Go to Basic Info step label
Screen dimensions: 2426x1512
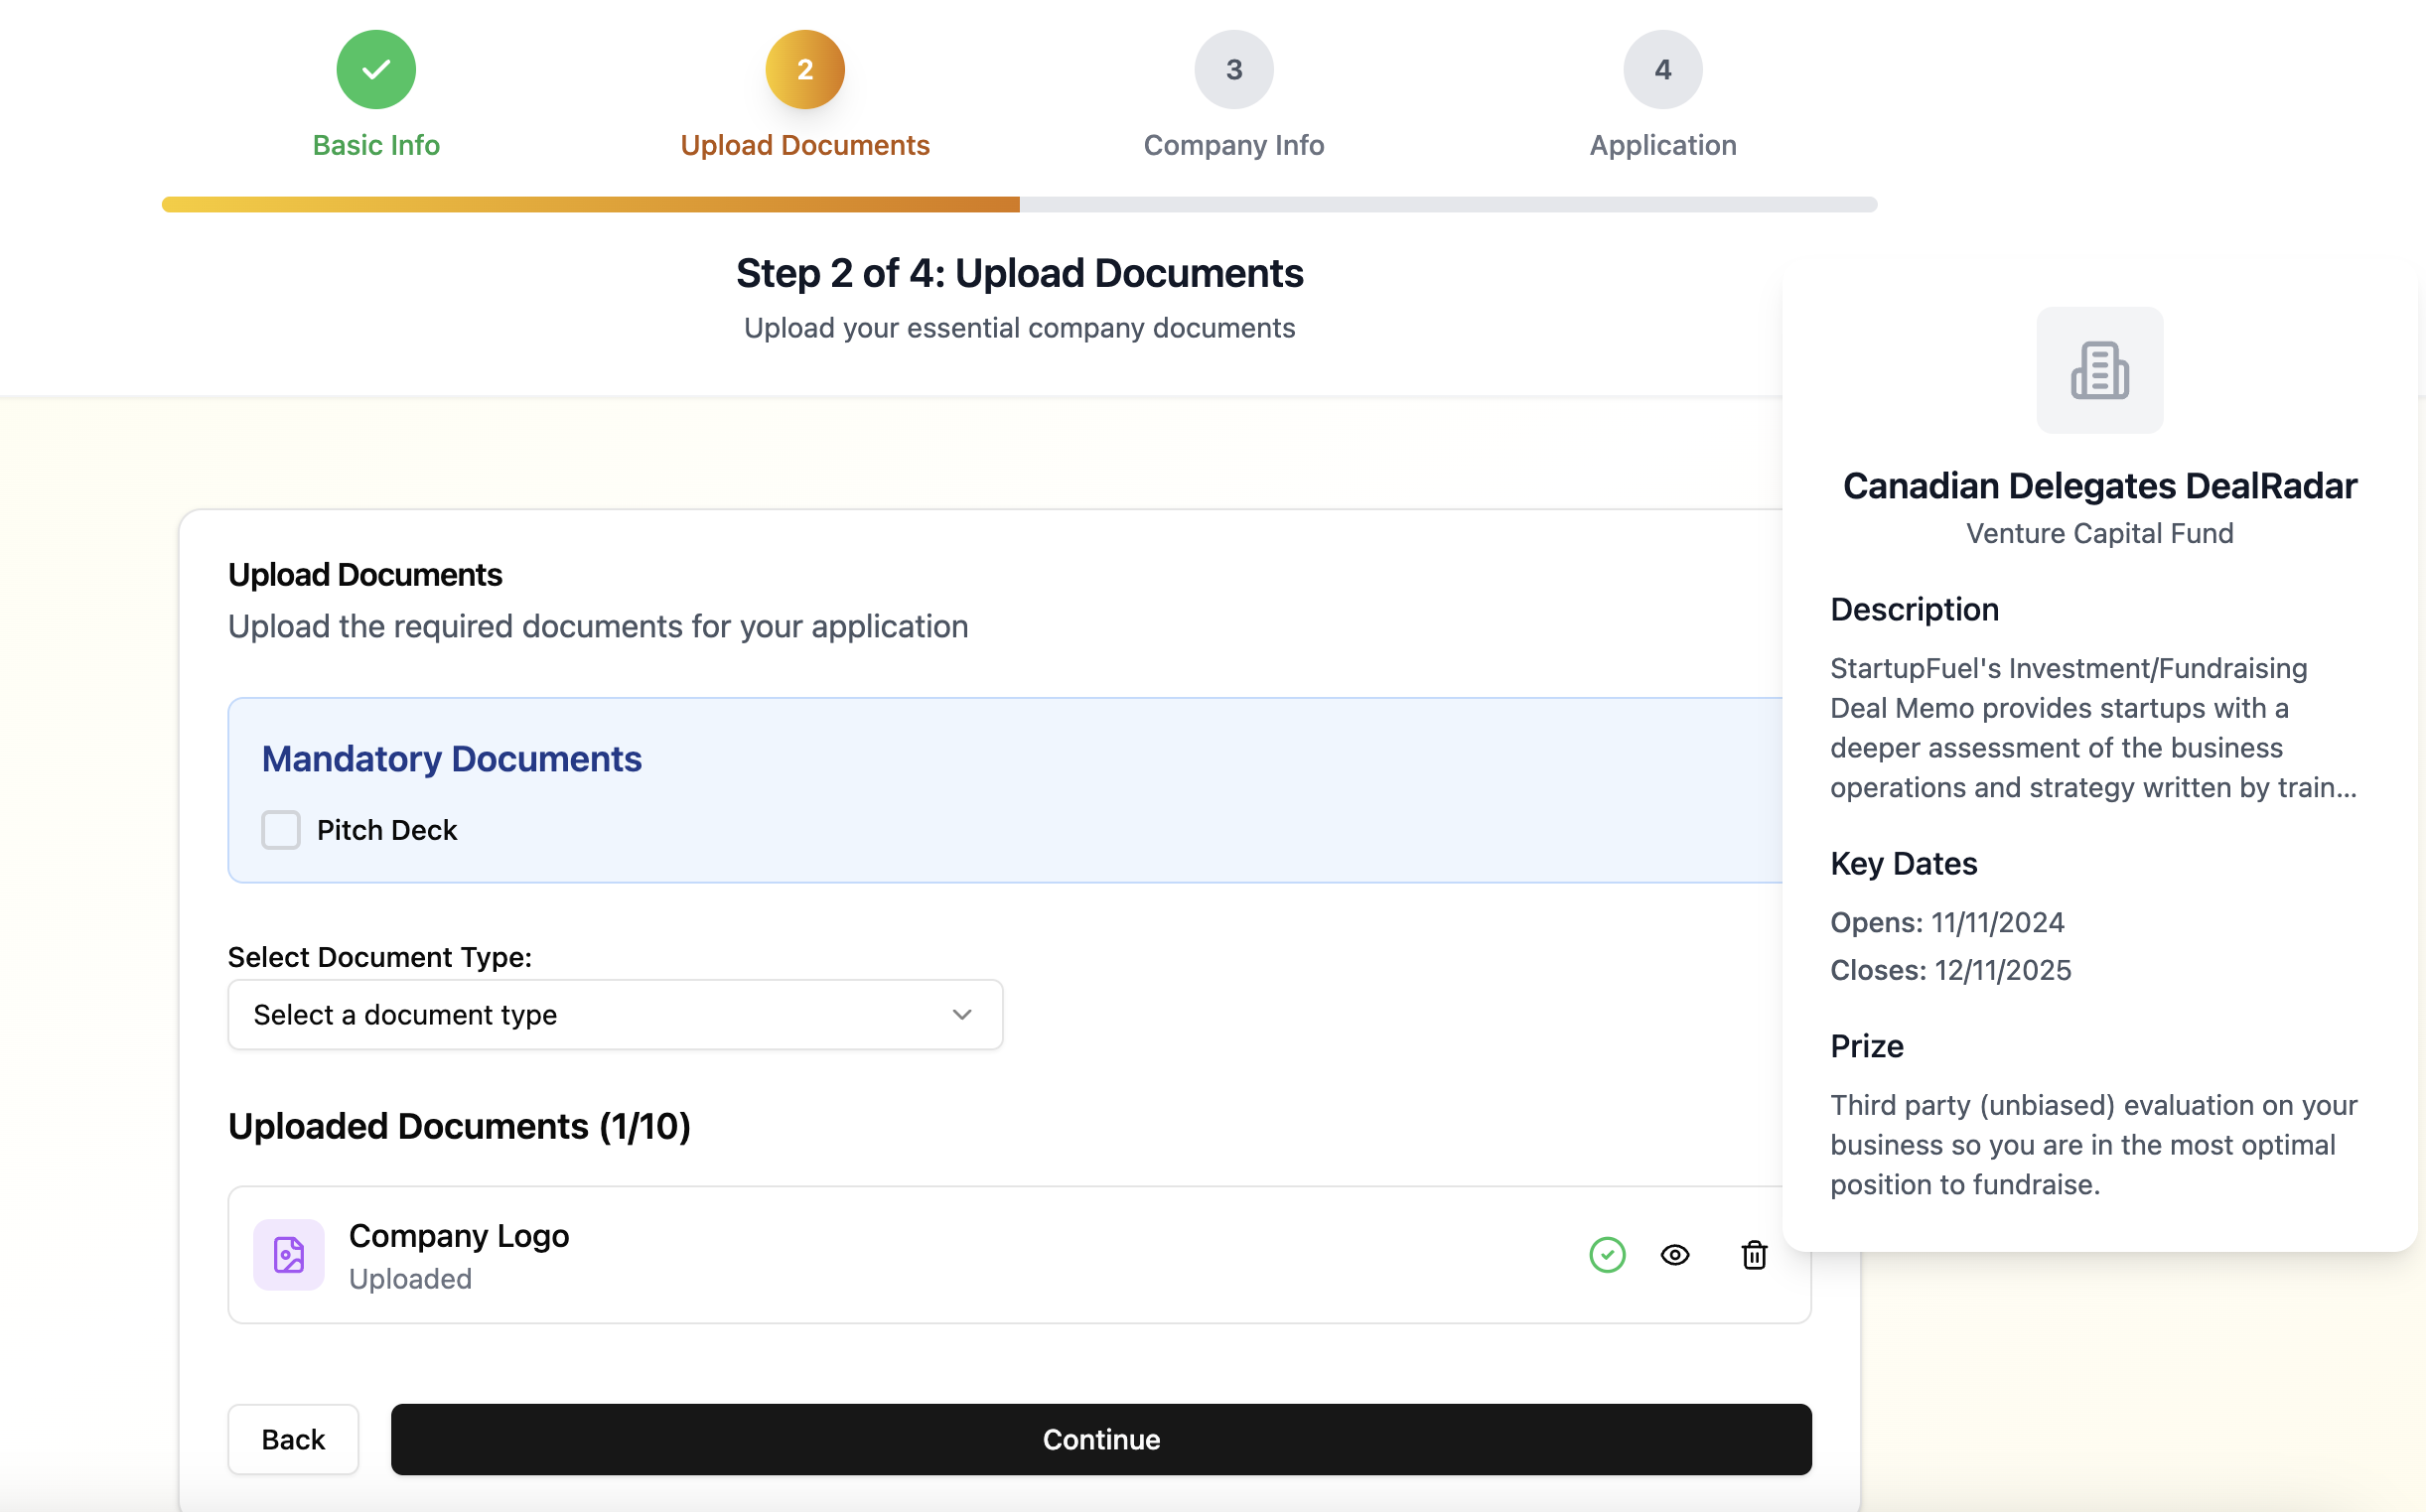click(376, 146)
